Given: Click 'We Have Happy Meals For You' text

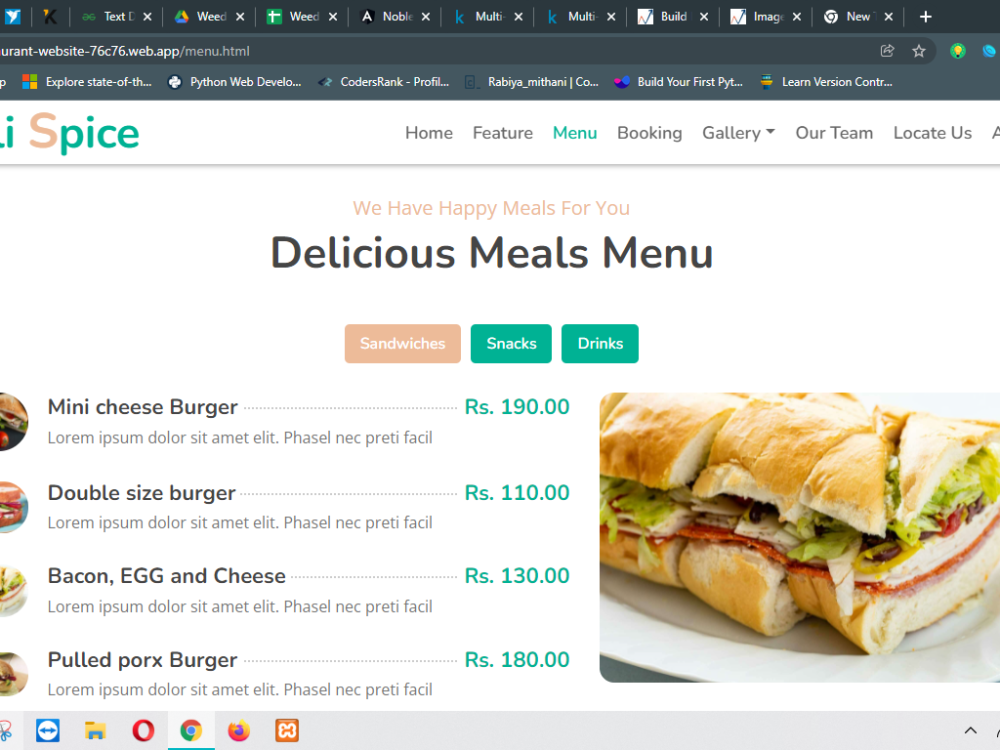Looking at the screenshot, I should (x=491, y=208).
